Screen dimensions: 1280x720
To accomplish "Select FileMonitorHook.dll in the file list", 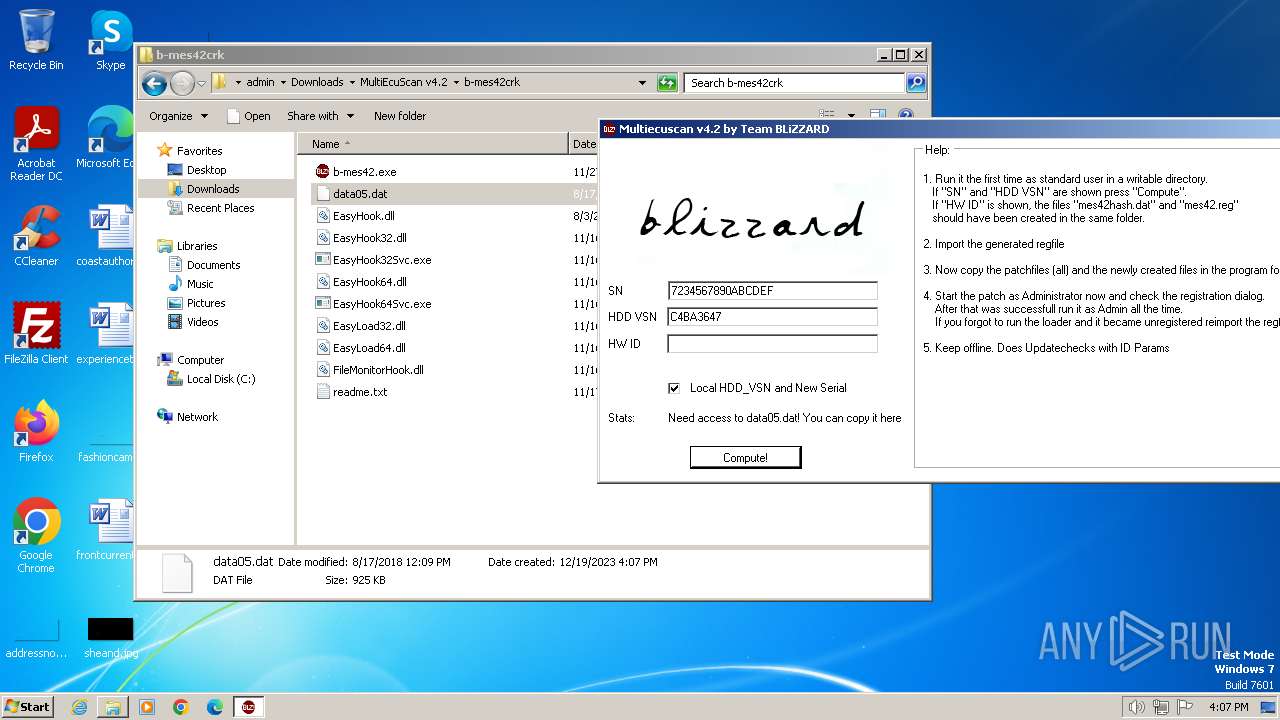I will [378, 370].
